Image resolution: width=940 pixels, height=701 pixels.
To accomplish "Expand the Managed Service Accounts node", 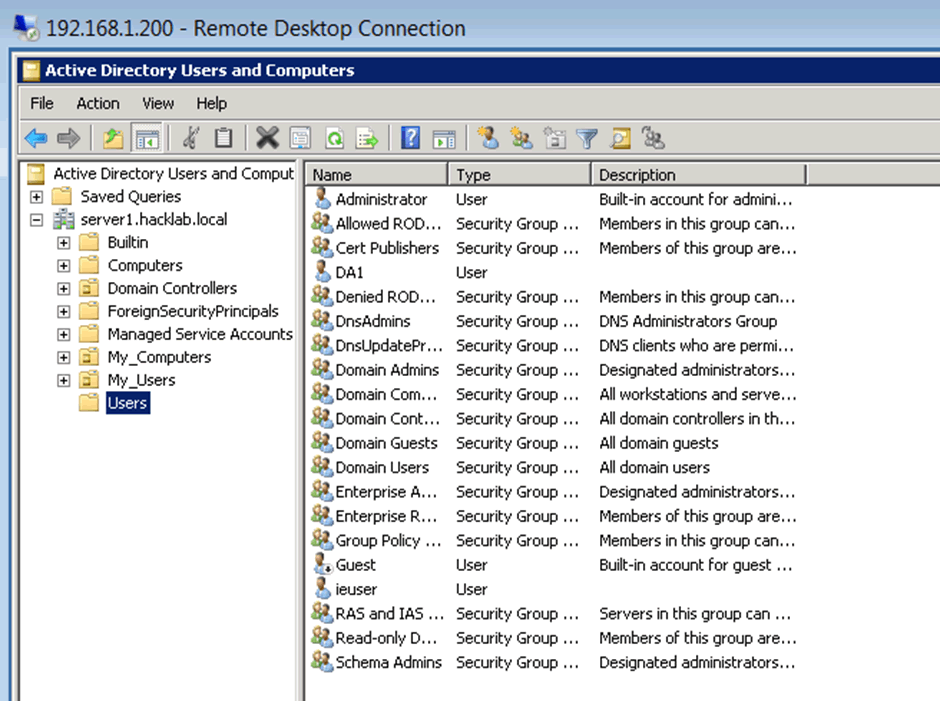I will (64, 335).
